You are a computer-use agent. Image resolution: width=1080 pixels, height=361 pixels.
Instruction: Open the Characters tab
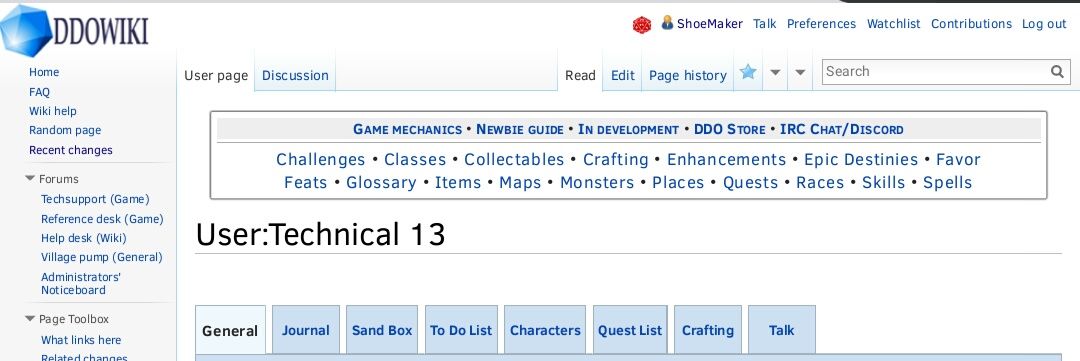point(545,330)
